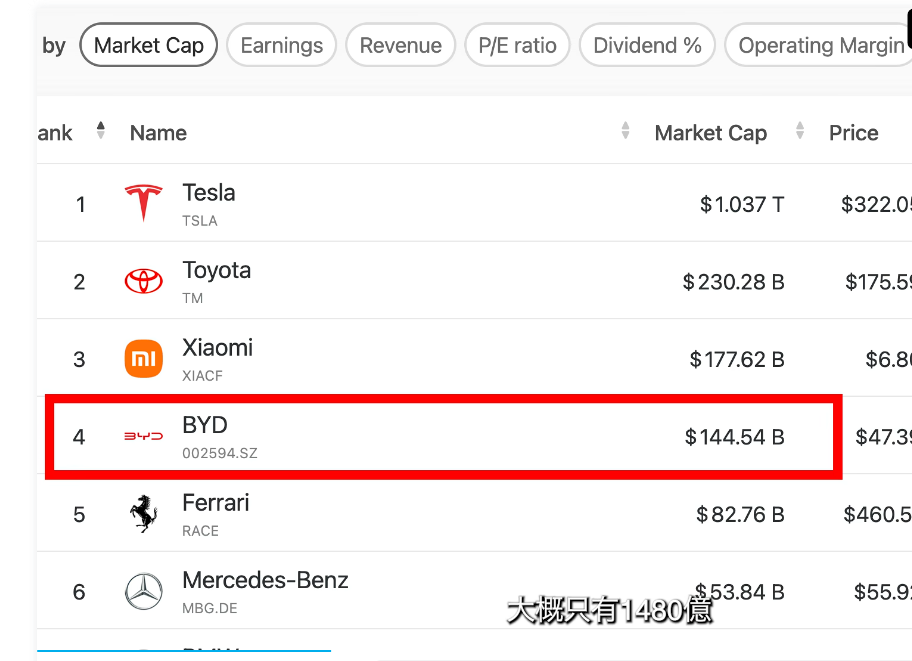Switch ranking to Revenue

pyautogui.click(x=401, y=45)
